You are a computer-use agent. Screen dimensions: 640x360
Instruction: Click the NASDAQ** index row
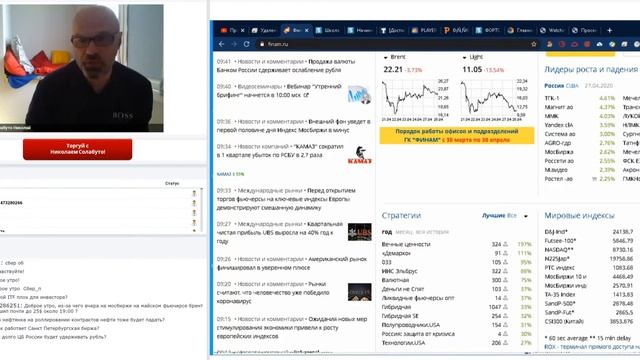(x=589, y=249)
